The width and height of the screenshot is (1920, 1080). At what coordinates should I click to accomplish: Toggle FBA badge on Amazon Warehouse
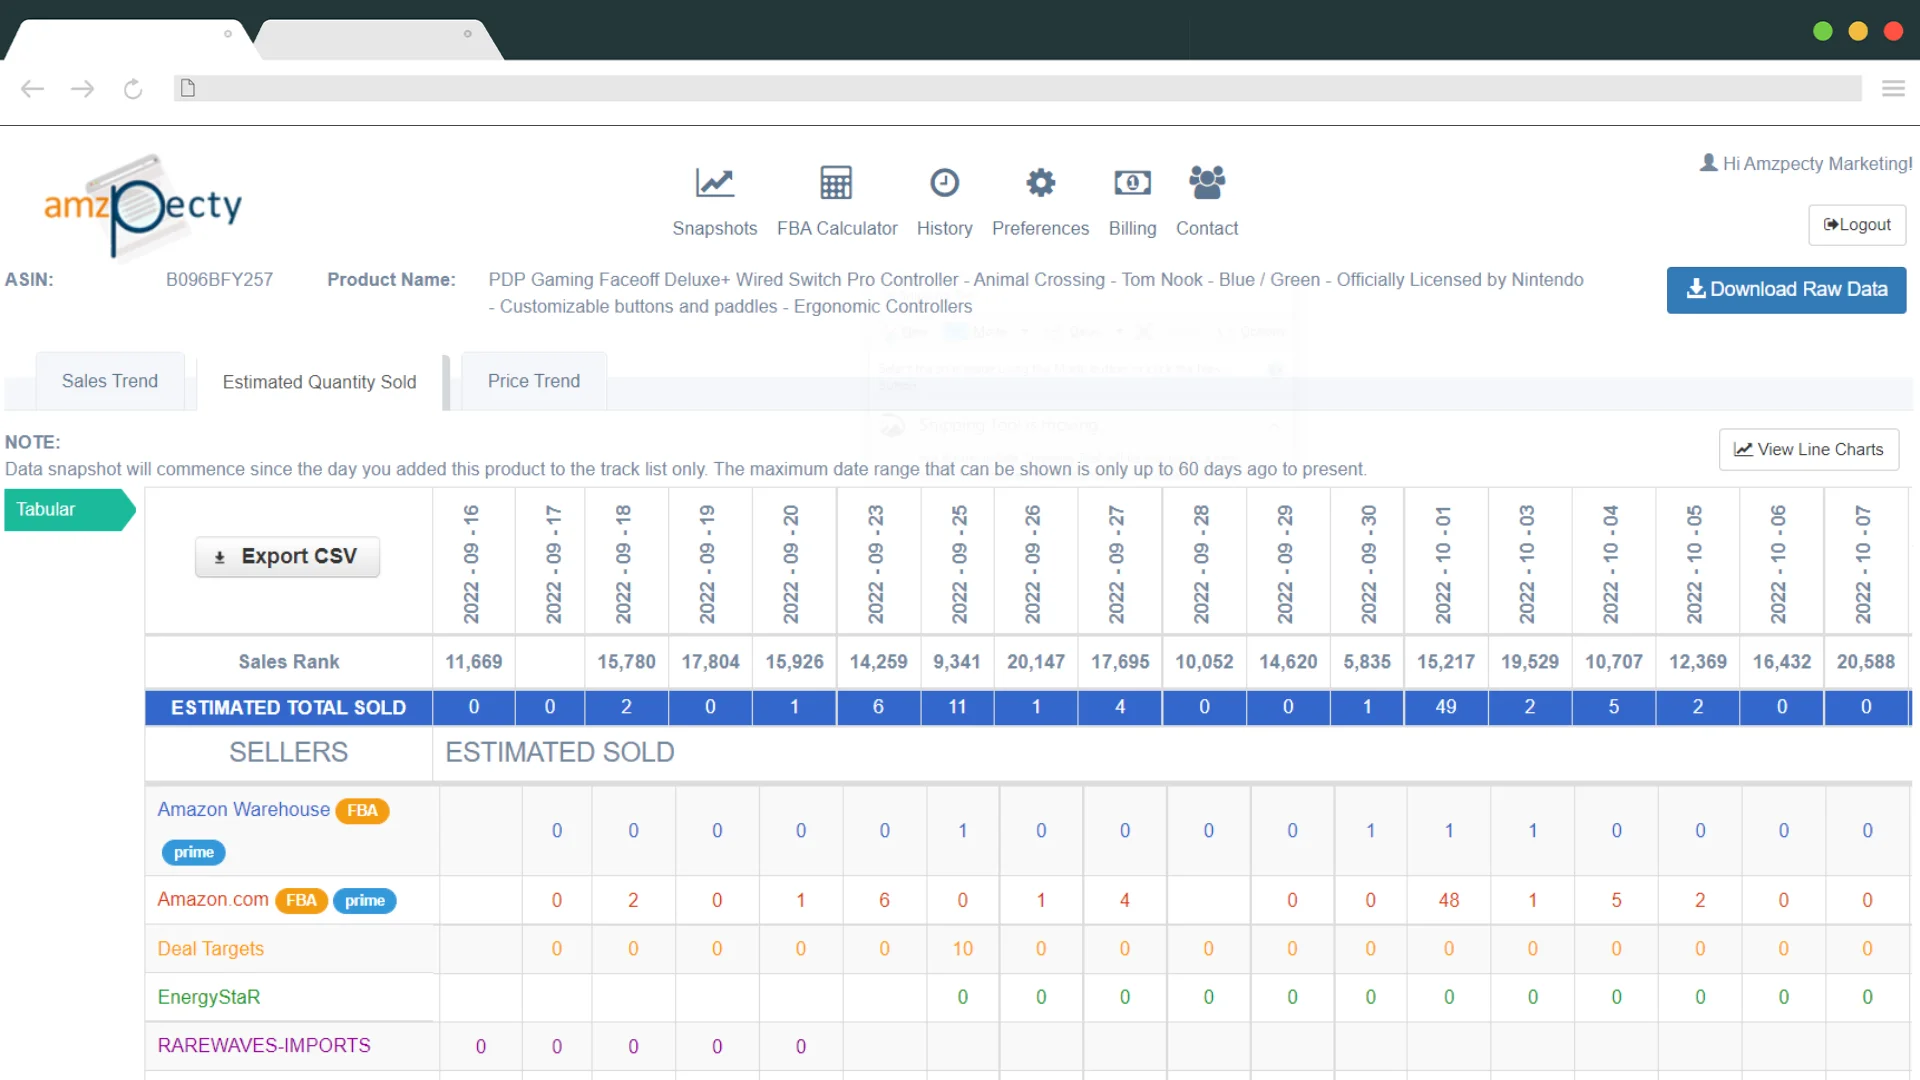click(363, 810)
